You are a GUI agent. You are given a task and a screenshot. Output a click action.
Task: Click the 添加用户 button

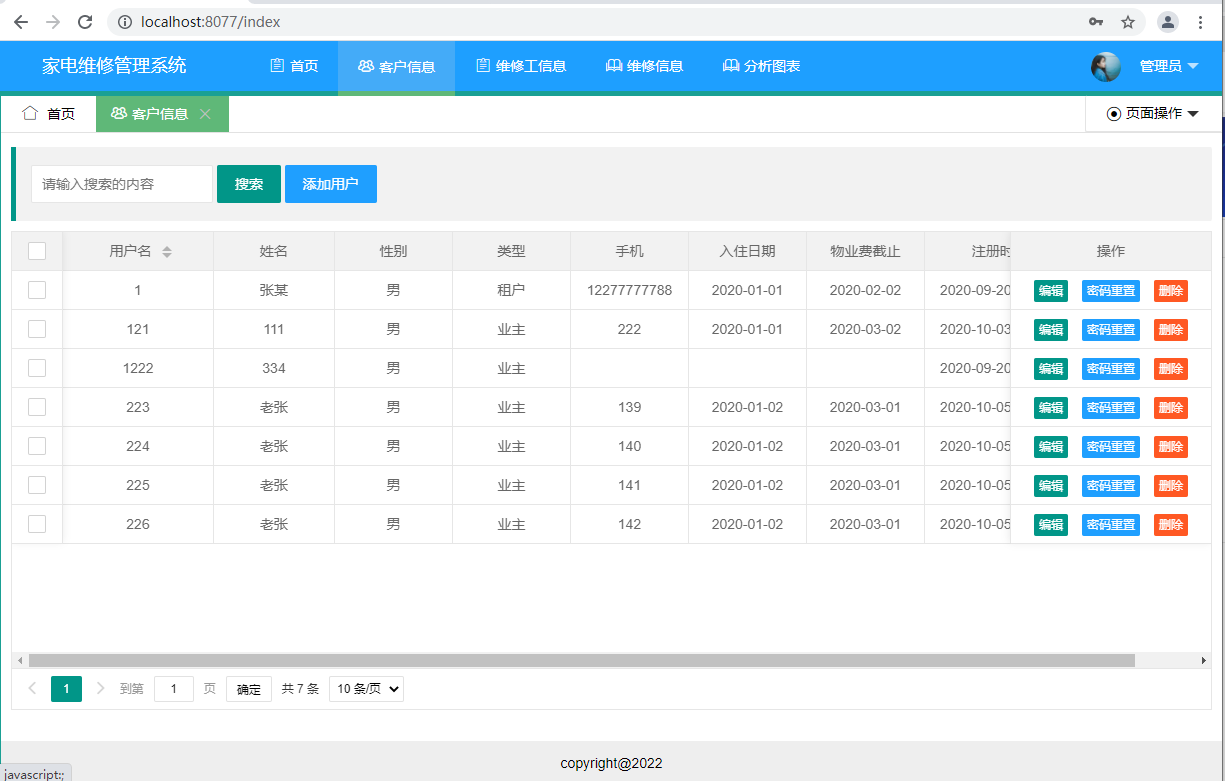(331, 184)
